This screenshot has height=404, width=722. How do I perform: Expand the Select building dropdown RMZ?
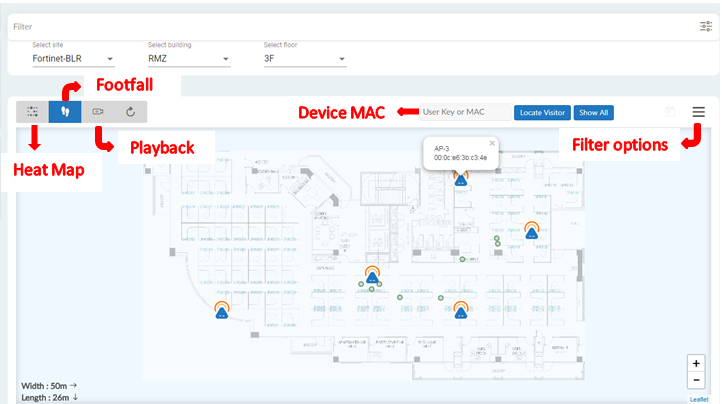point(189,59)
